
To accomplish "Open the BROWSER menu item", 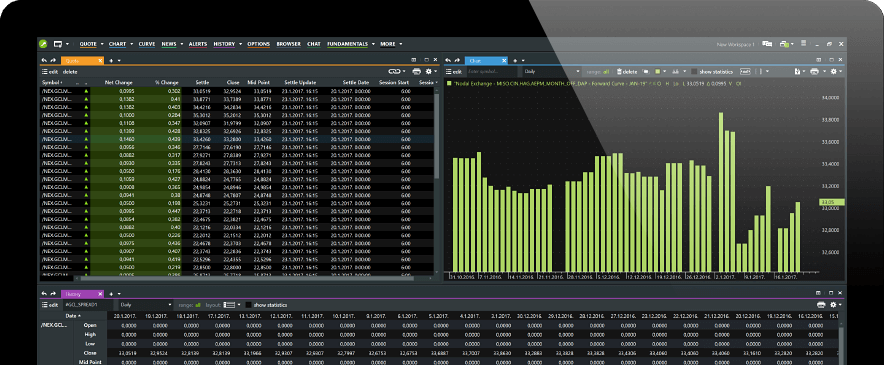I will click(x=289, y=43).
